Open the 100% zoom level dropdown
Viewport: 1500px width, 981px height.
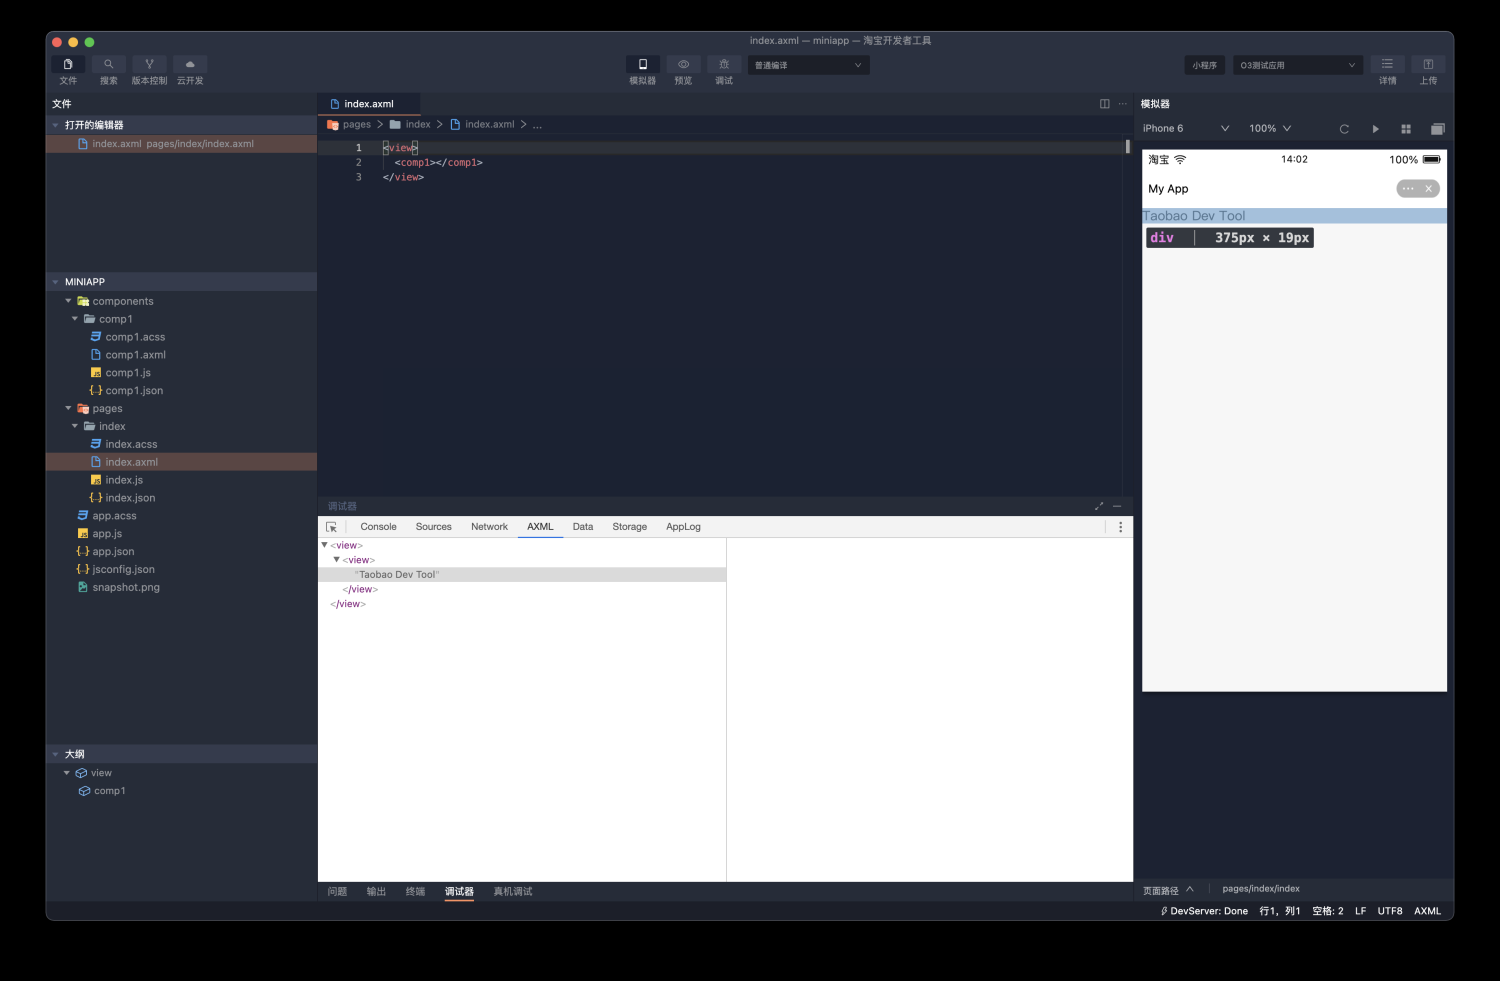1270,128
